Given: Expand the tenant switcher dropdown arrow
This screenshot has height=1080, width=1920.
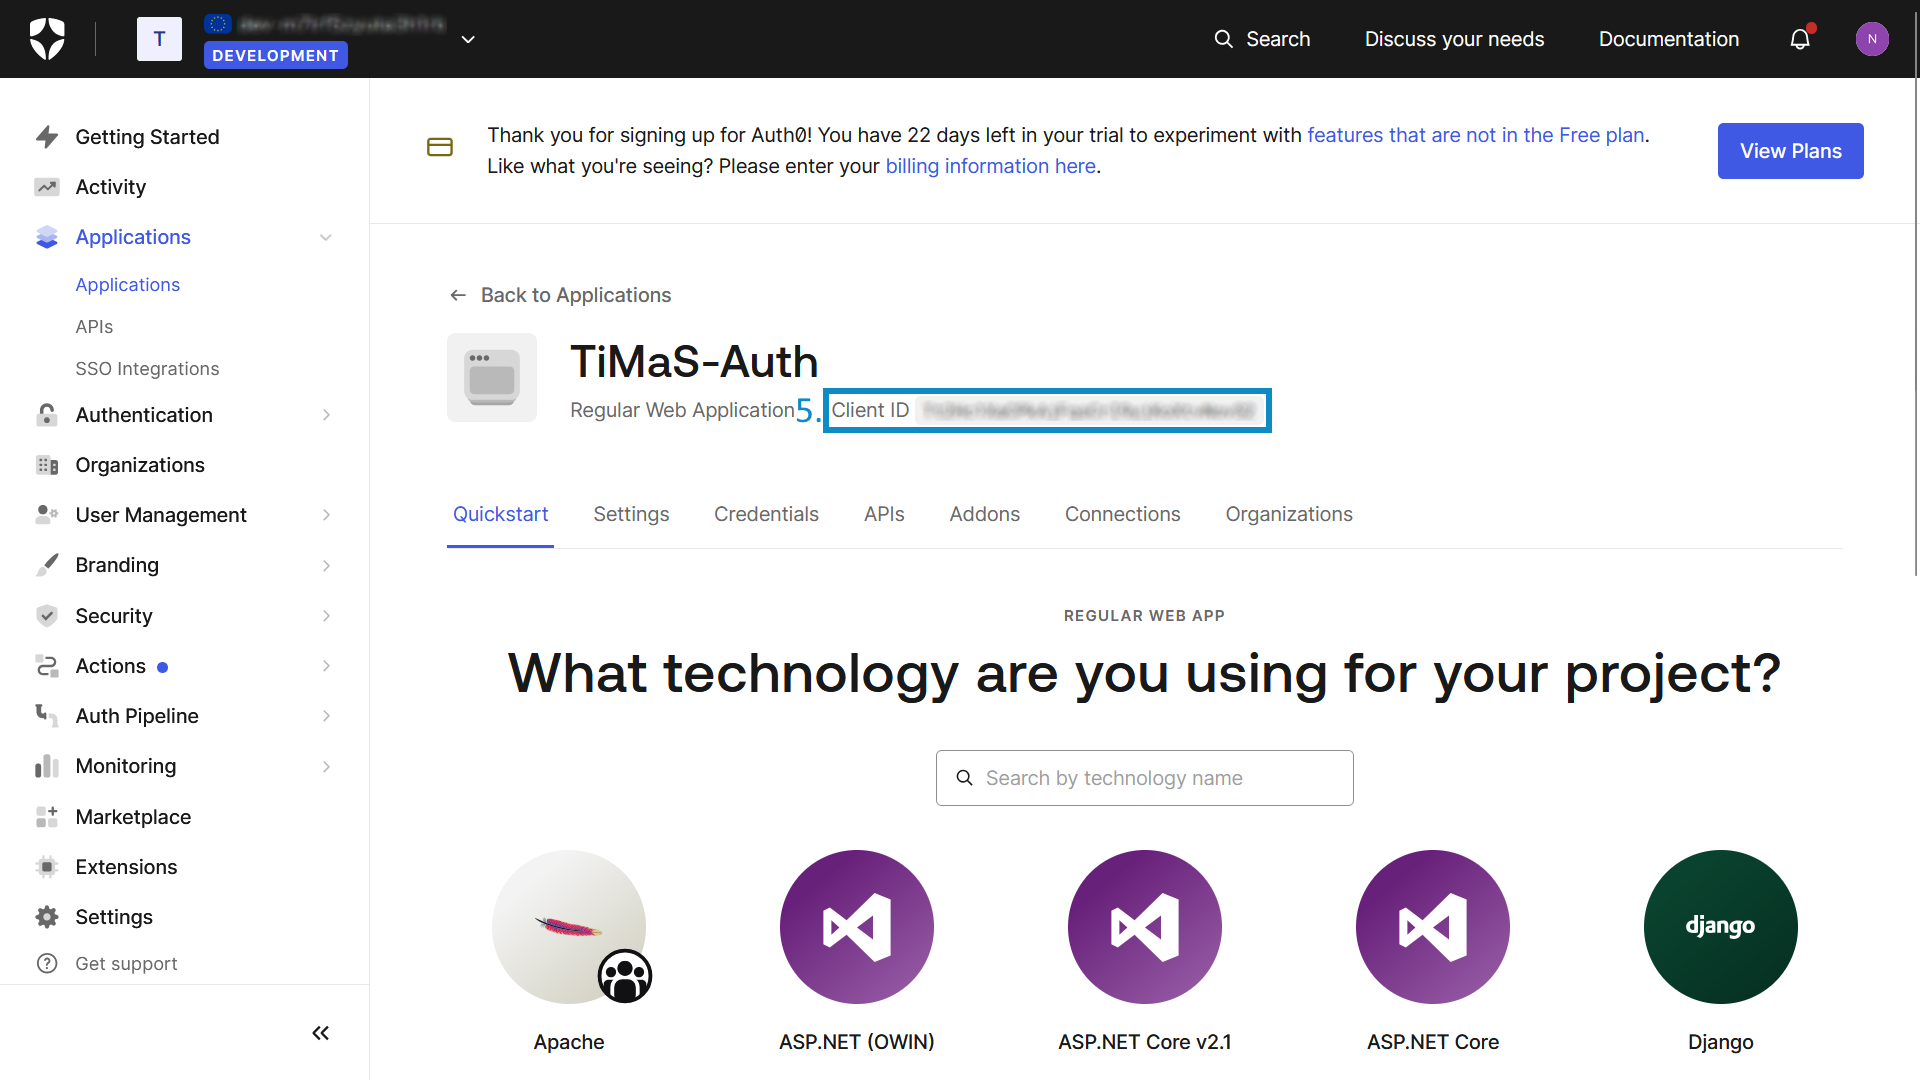Looking at the screenshot, I should [468, 39].
